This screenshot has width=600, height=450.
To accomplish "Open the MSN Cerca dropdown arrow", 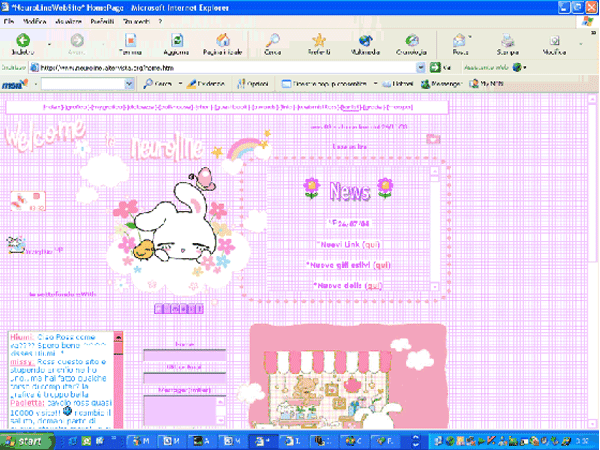I will click(180, 84).
